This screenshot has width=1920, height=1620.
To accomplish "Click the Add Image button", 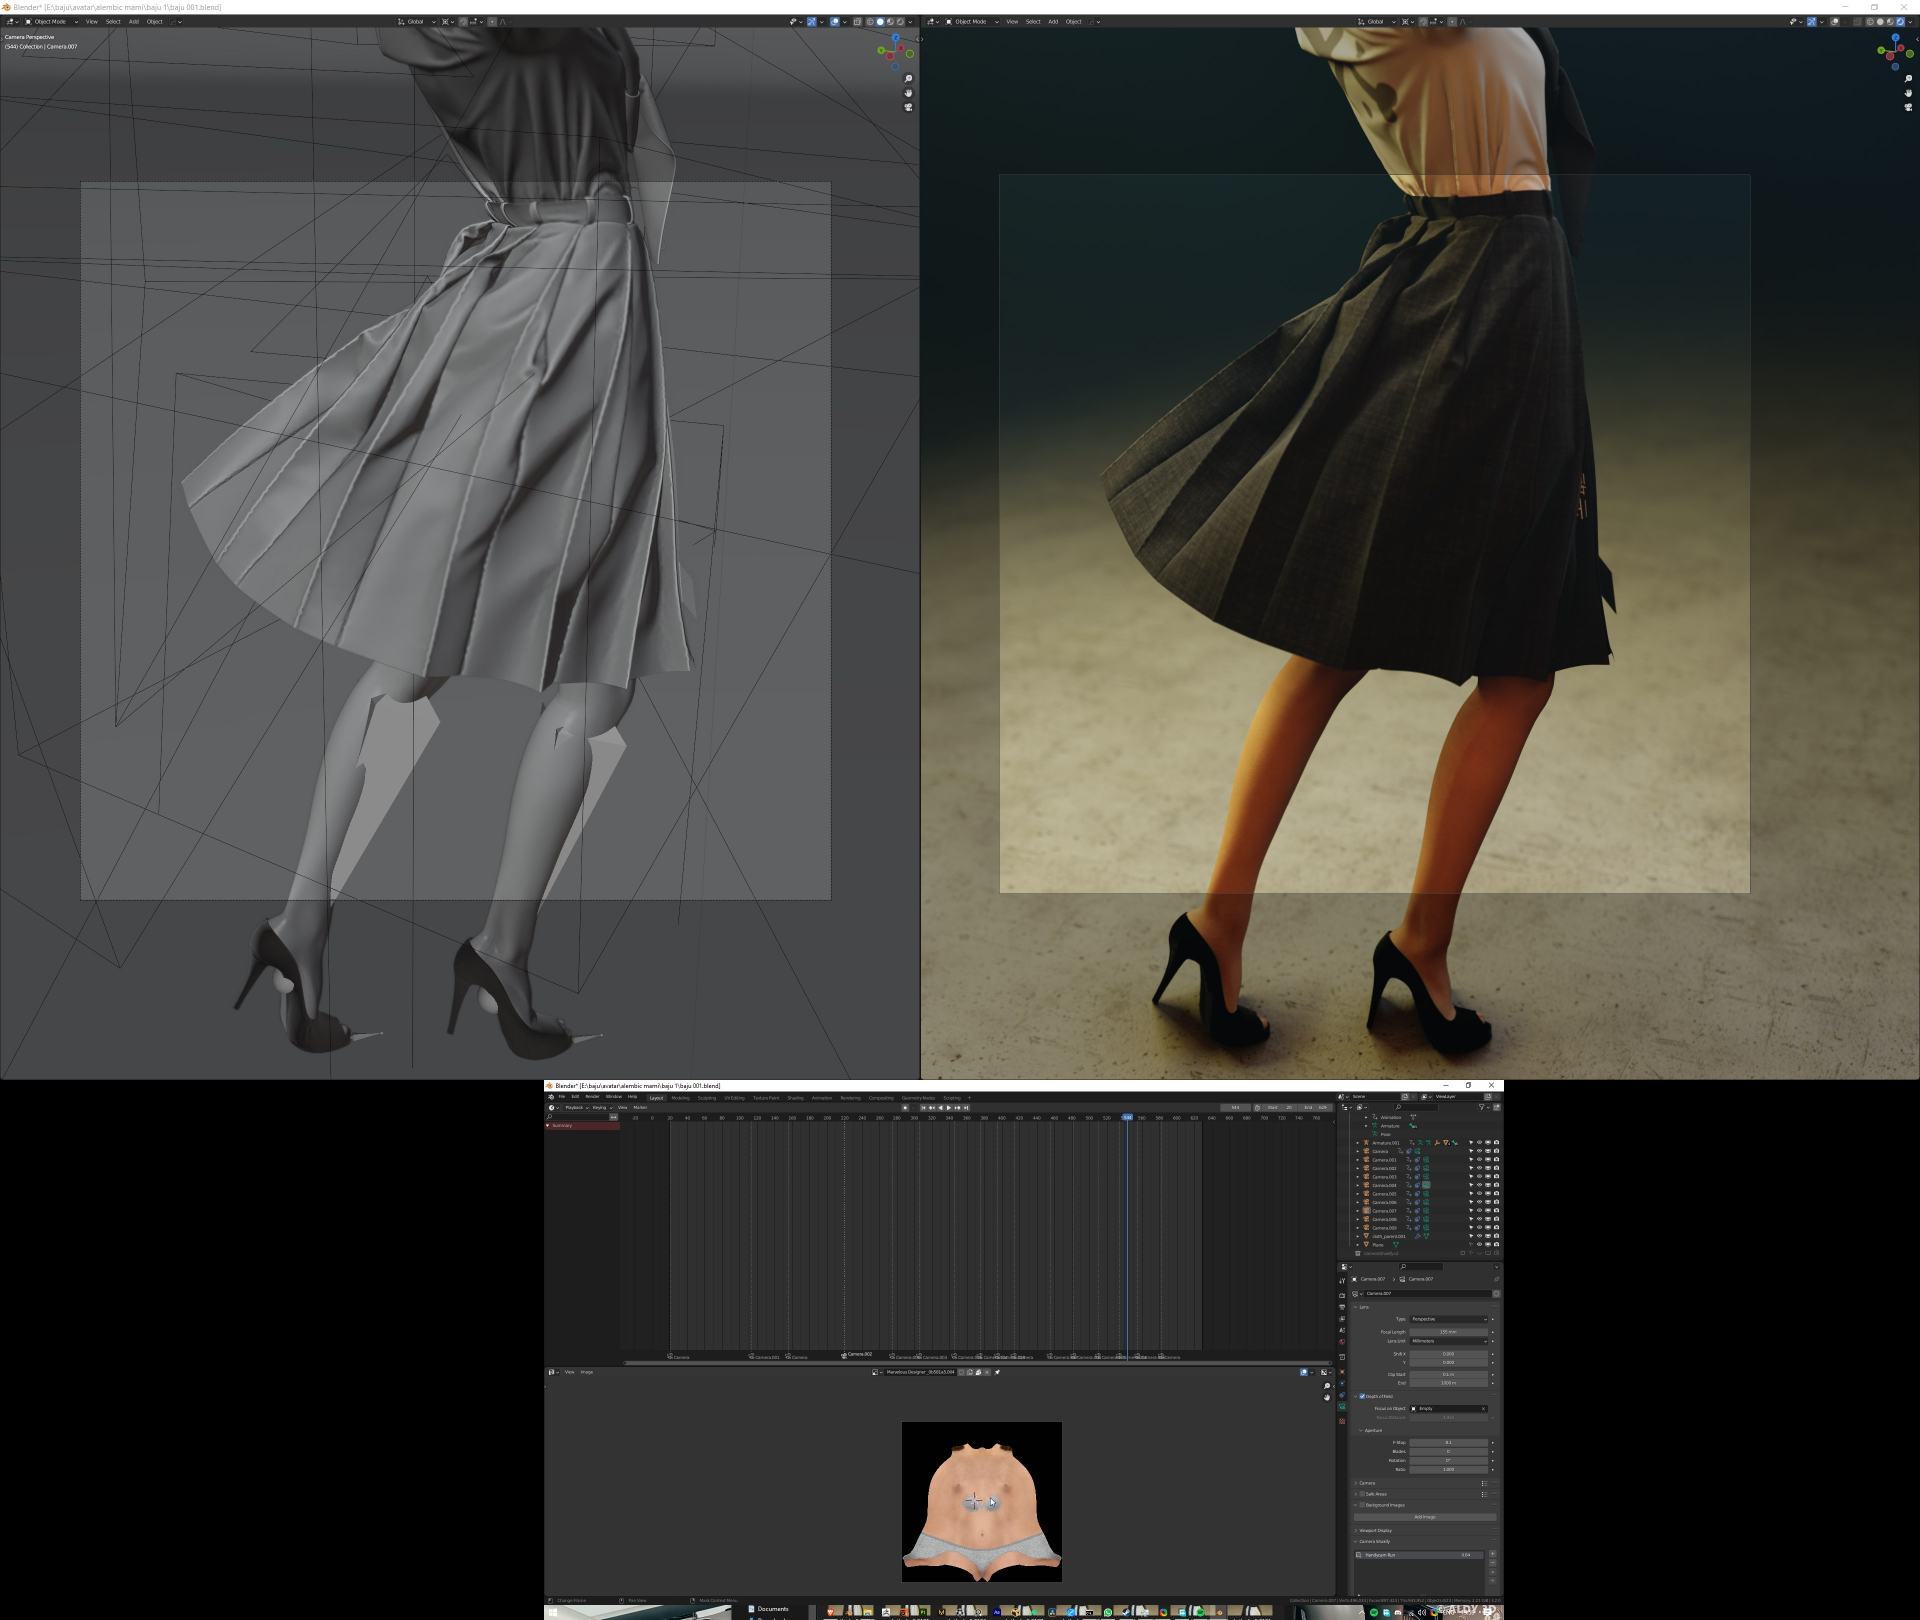I will [1424, 1517].
